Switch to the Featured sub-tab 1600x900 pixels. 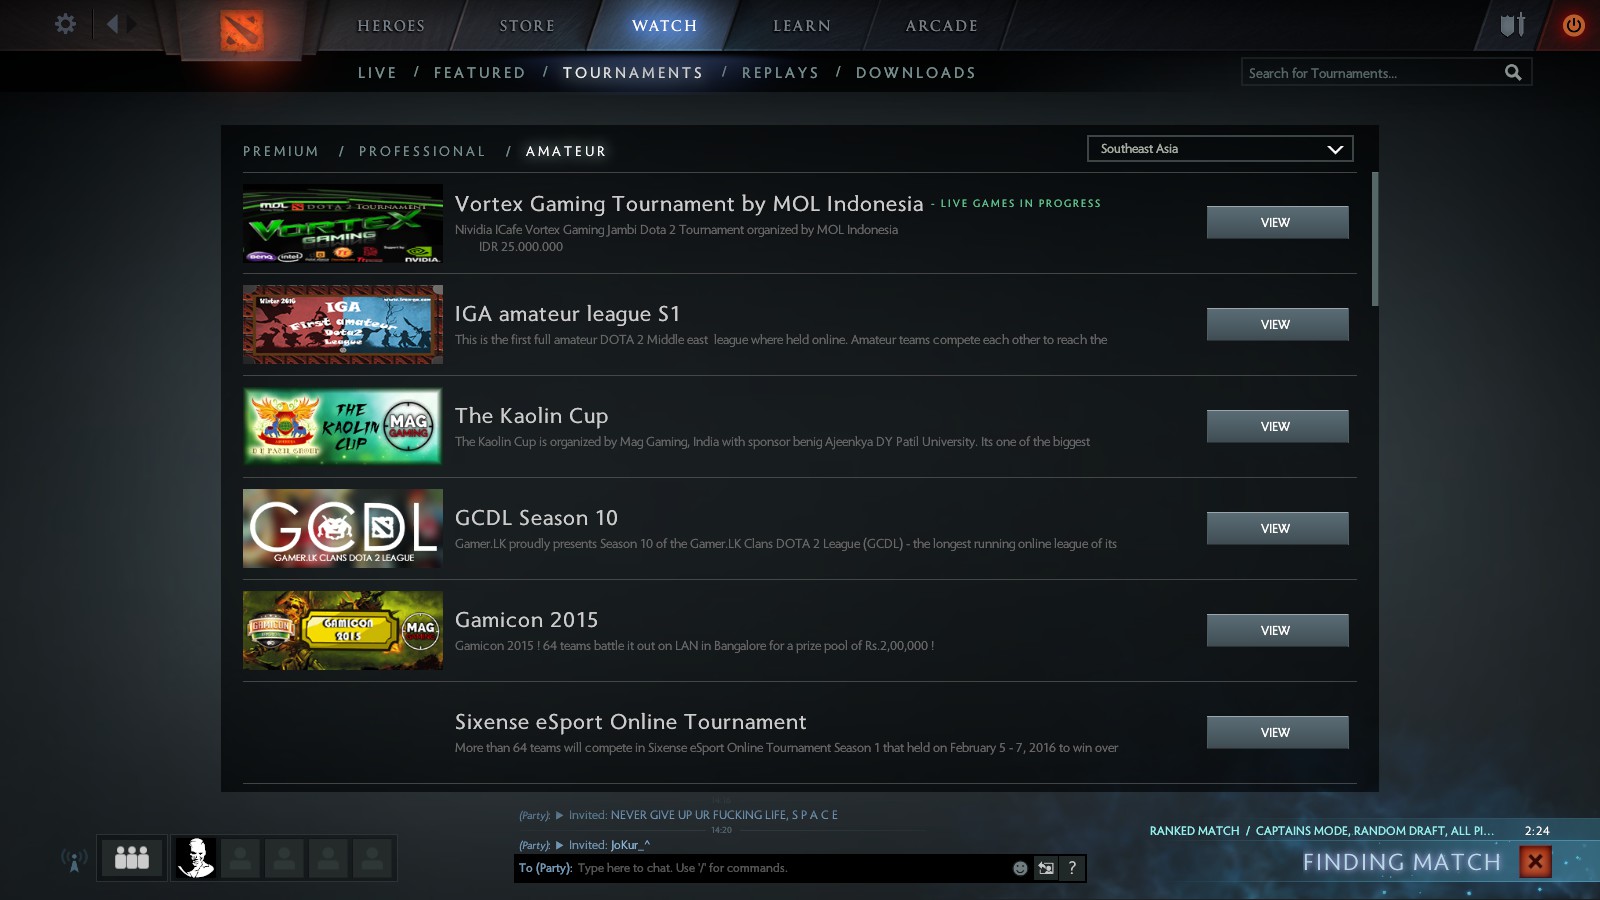click(480, 73)
